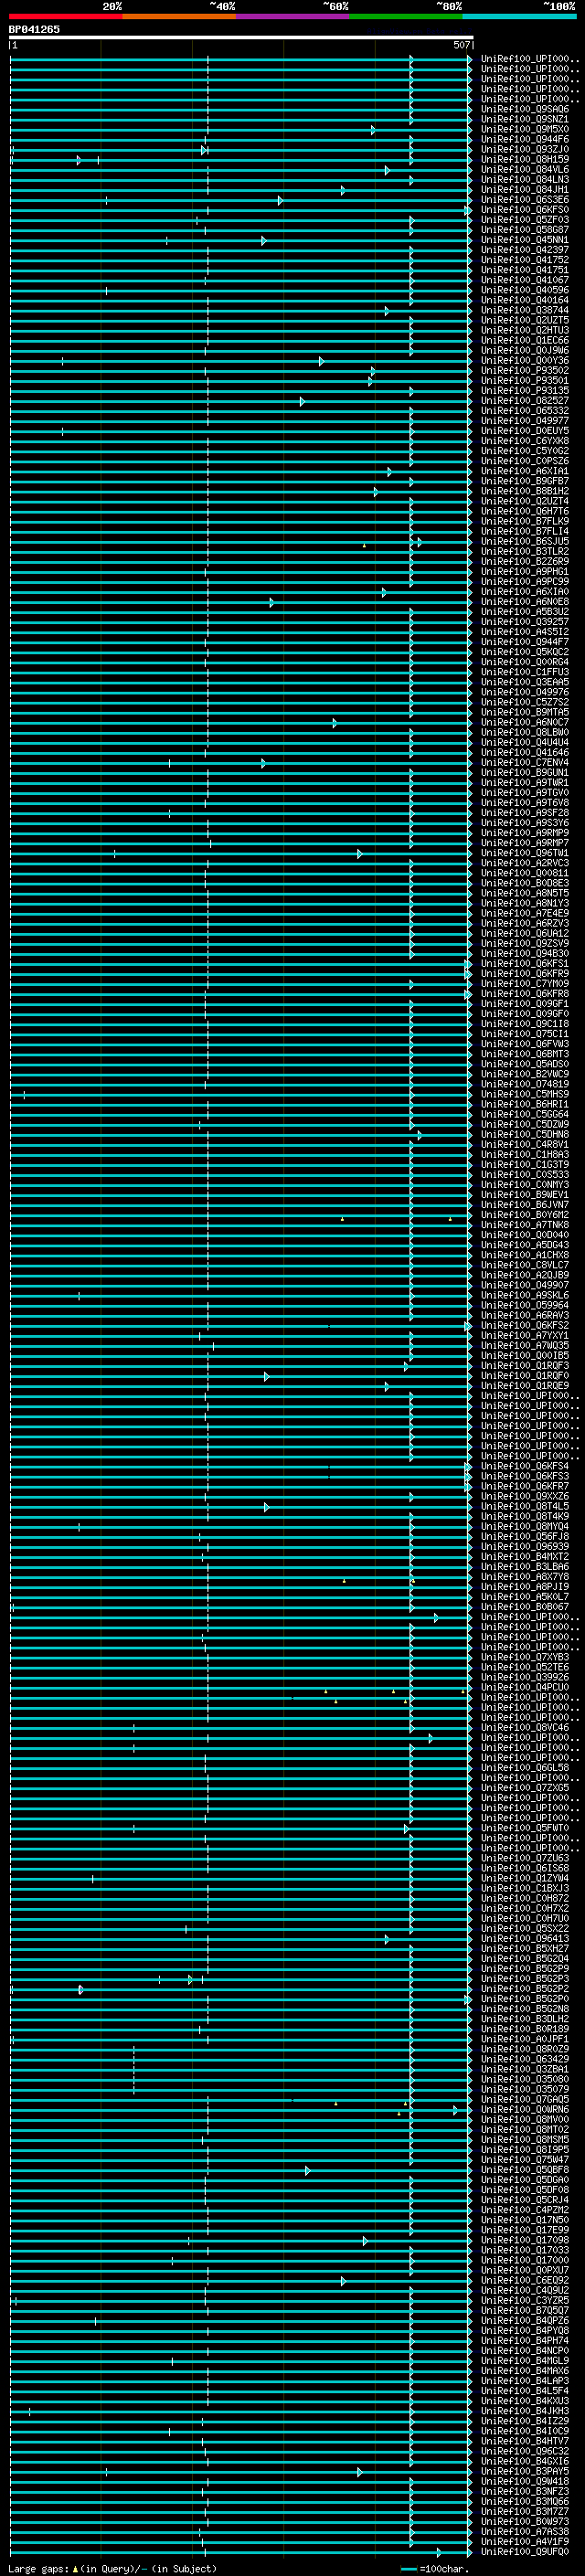Select the UniRef100_Q84JH1 label

click(x=524, y=189)
